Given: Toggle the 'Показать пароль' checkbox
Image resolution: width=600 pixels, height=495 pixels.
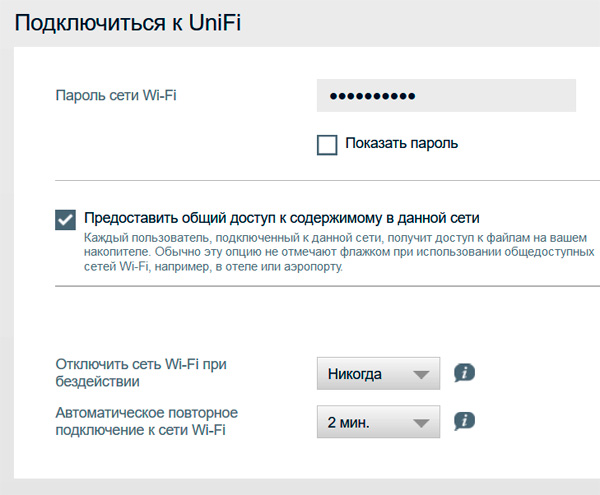Looking at the screenshot, I should click(327, 144).
